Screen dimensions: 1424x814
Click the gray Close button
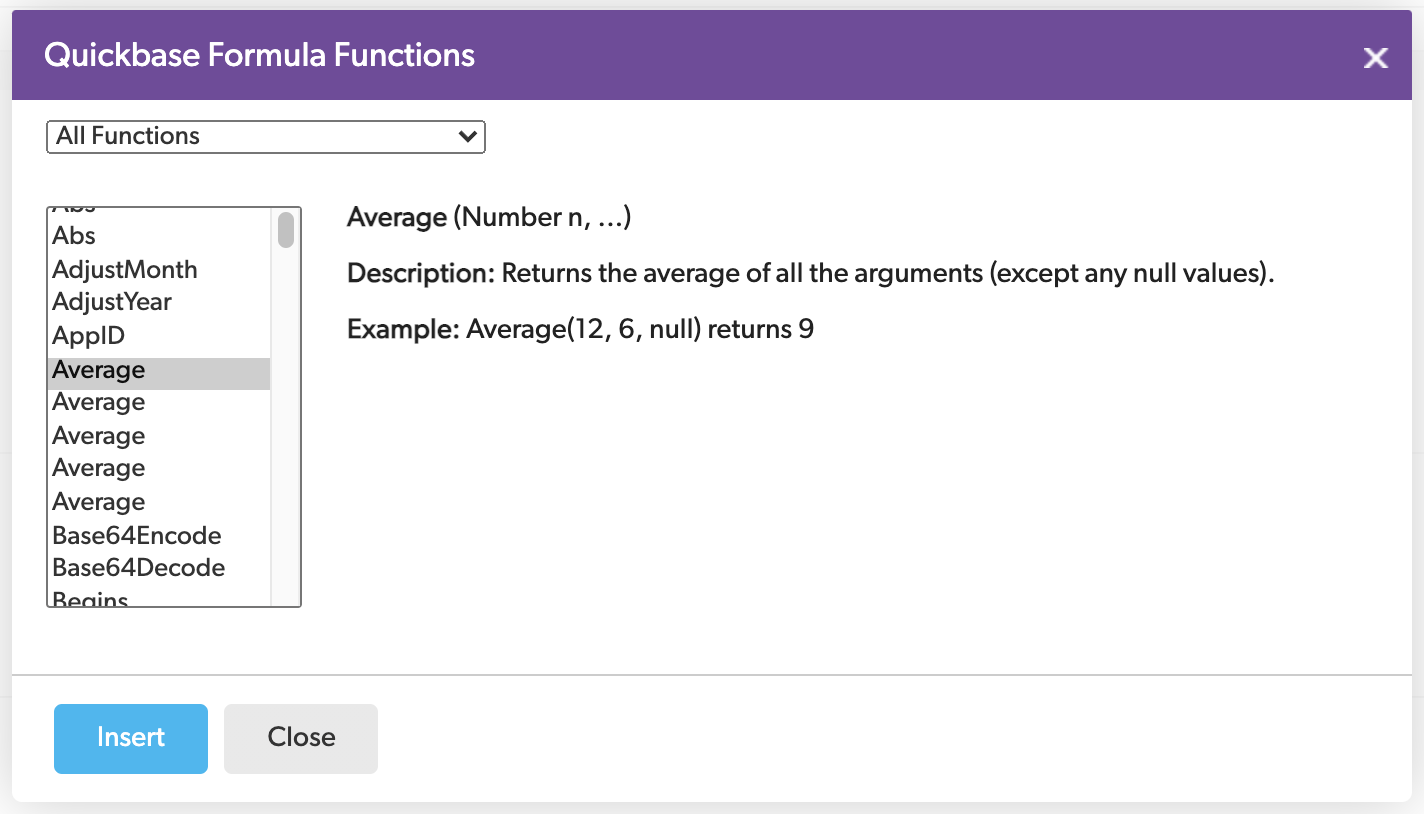301,738
